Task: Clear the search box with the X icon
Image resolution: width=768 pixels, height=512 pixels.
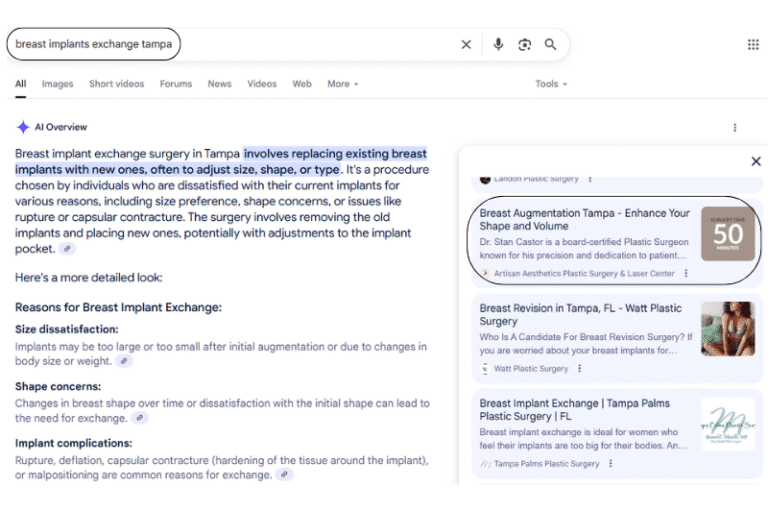Action: [466, 45]
